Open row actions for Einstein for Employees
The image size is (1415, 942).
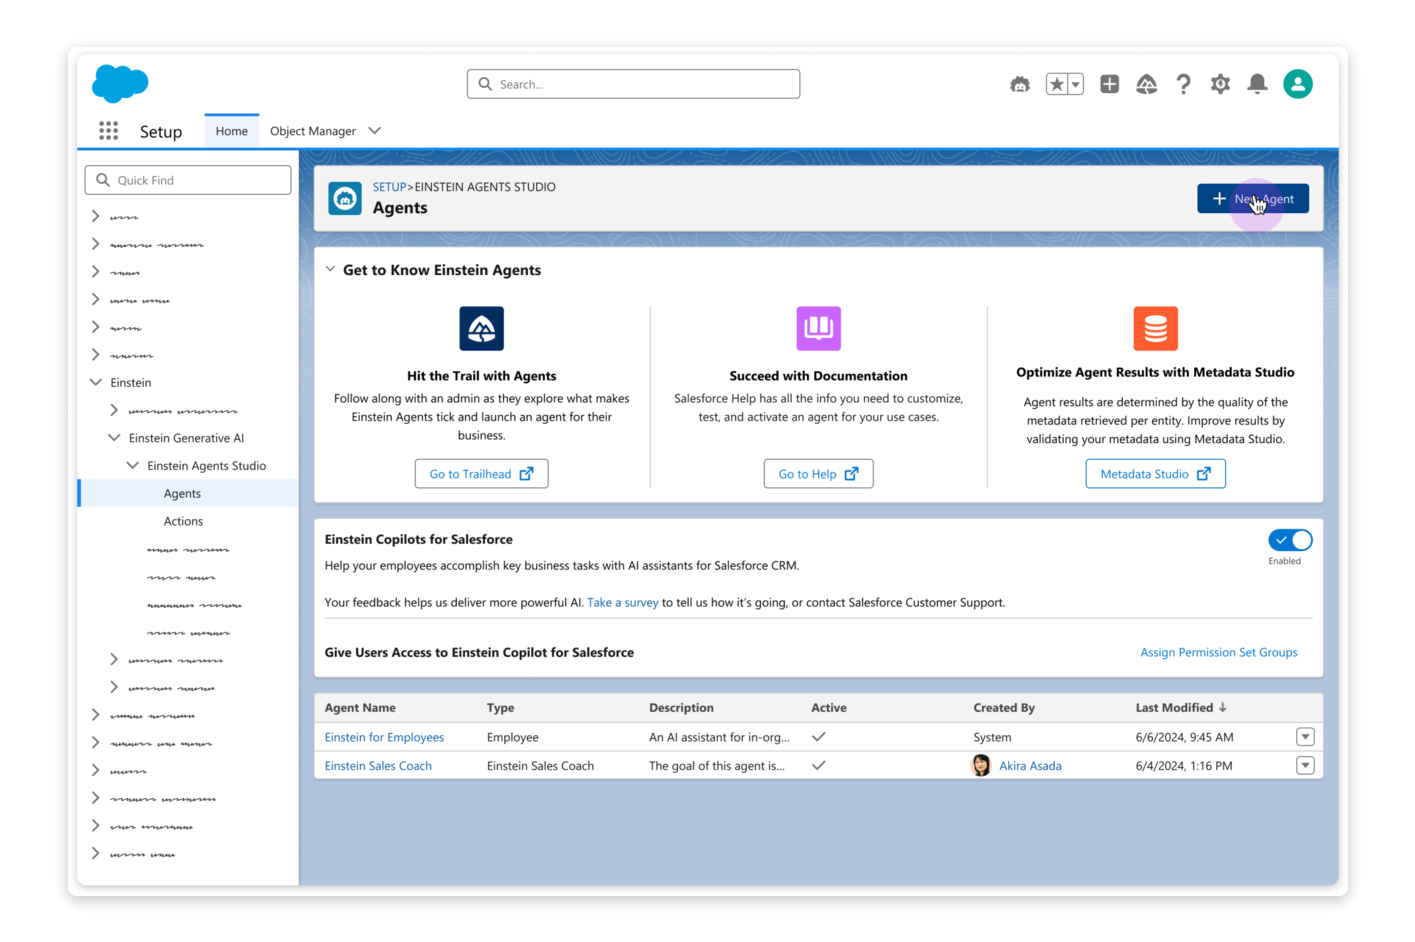click(1305, 737)
